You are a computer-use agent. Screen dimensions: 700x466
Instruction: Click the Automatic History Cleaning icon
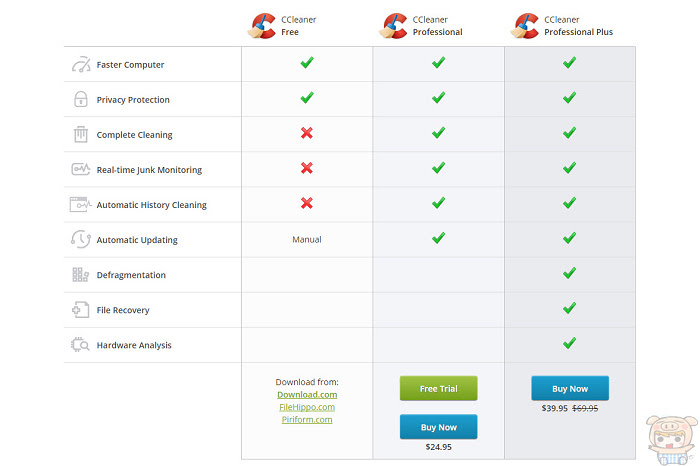coord(81,204)
